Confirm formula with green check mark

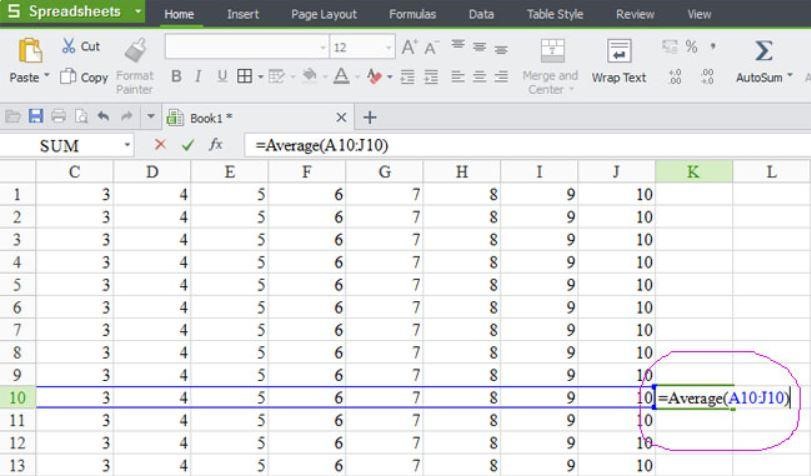pos(187,145)
